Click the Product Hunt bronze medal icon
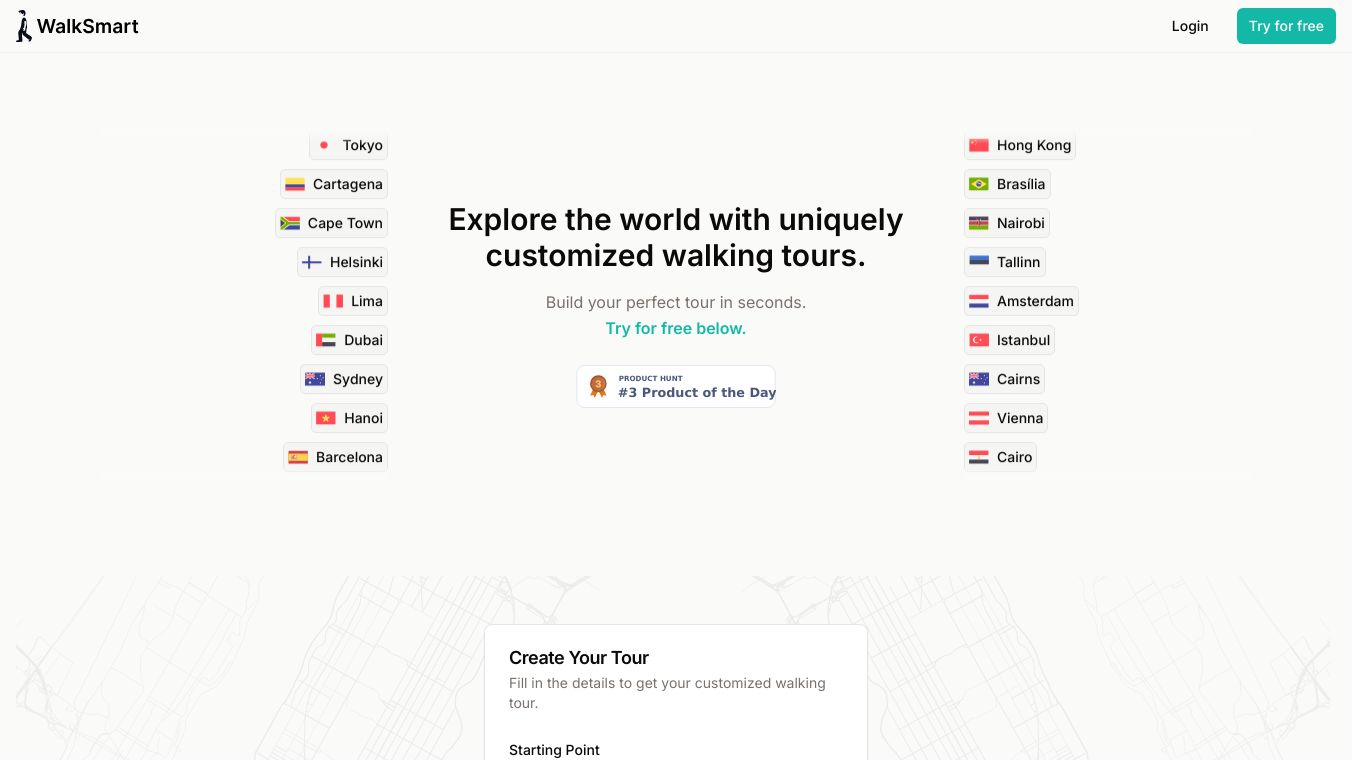Image resolution: width=1352 pixels, height=760 pixels. 598,386
